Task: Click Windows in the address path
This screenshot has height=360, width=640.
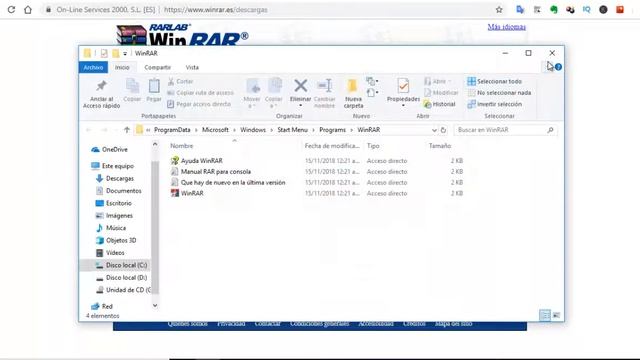Action: pyautogui.click(x=253, y=130)
